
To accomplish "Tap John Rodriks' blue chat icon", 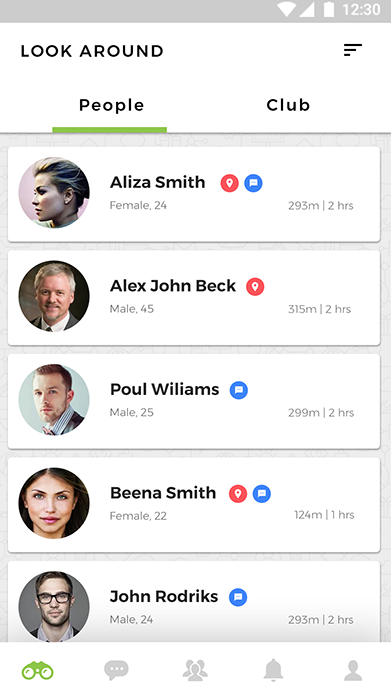I will point(238,597).
